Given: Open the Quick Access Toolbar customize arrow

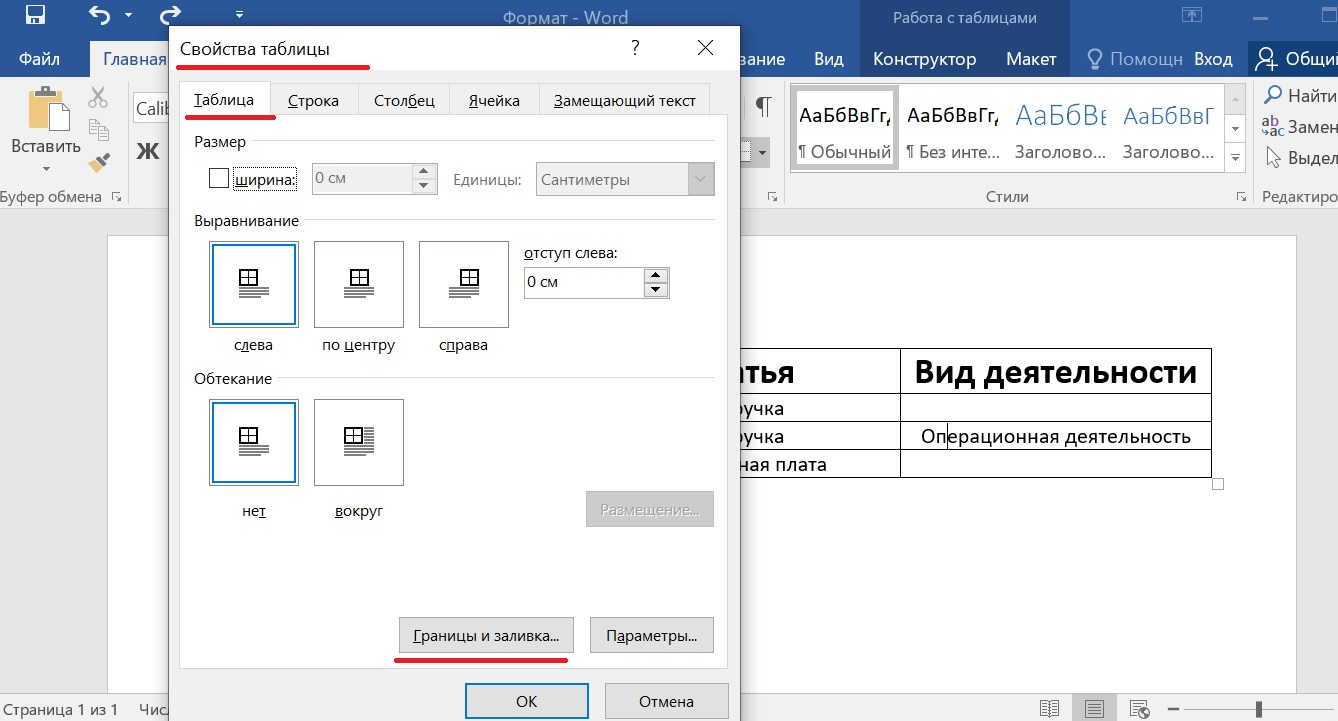Looking at the screenshot, I should [239, 16].
